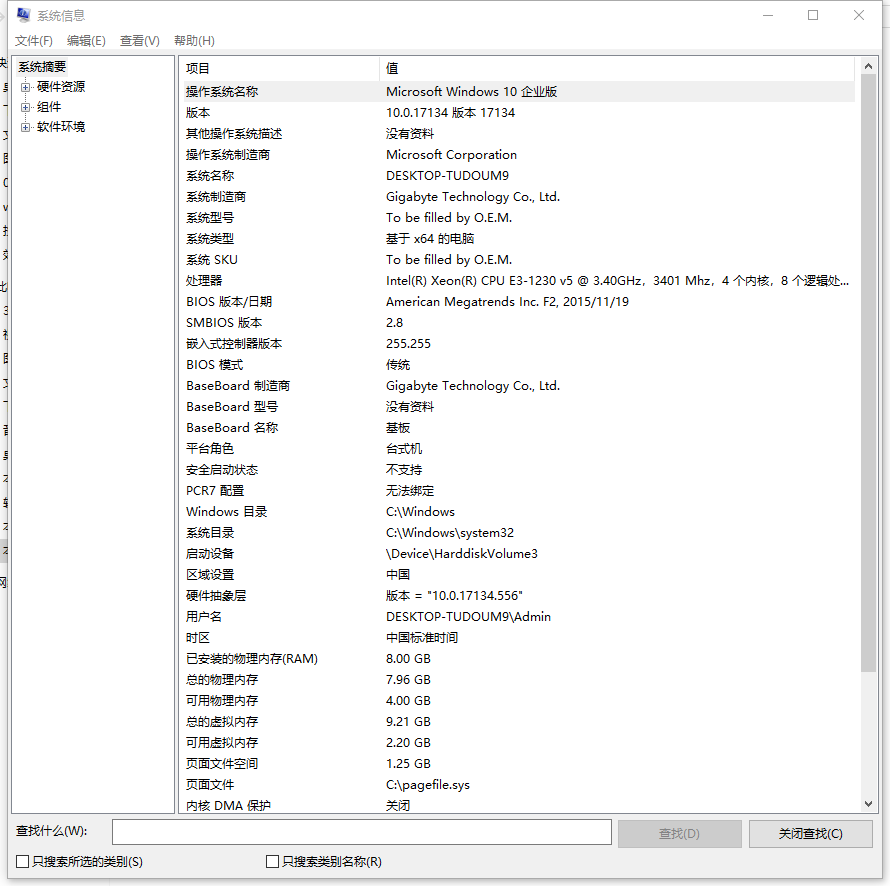Expand the 软件环境 tree node
This screenshot has height=886, width=890.
[25, 127]
